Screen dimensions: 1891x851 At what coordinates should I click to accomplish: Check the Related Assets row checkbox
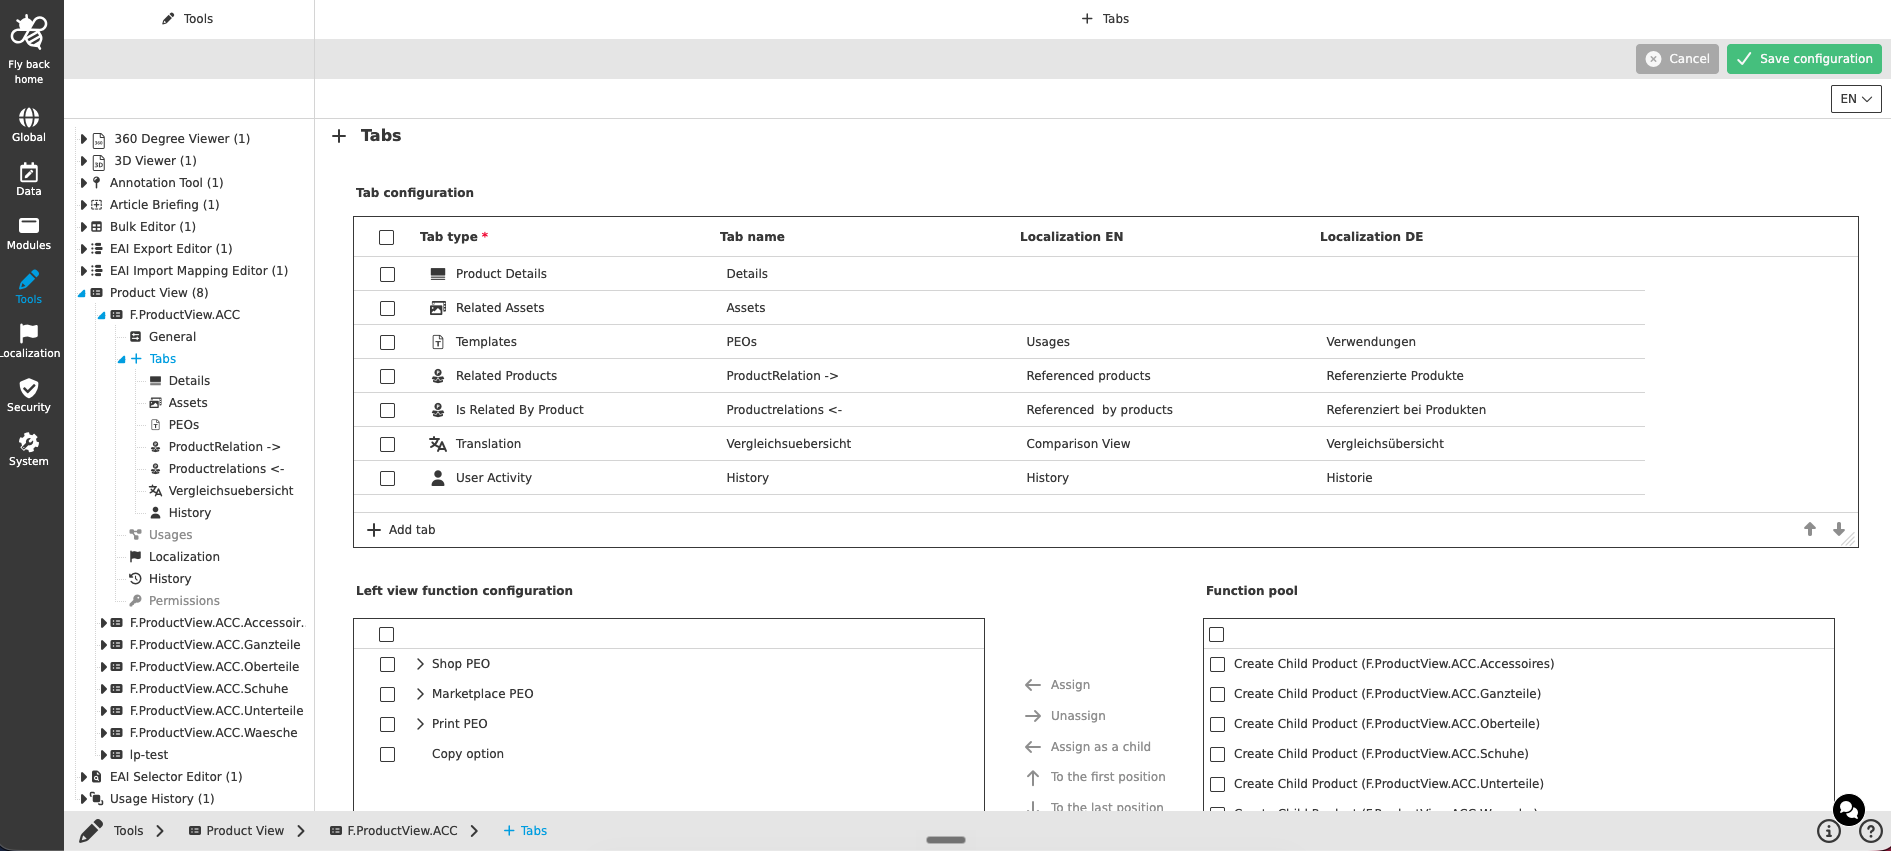[x=388, y=309]
